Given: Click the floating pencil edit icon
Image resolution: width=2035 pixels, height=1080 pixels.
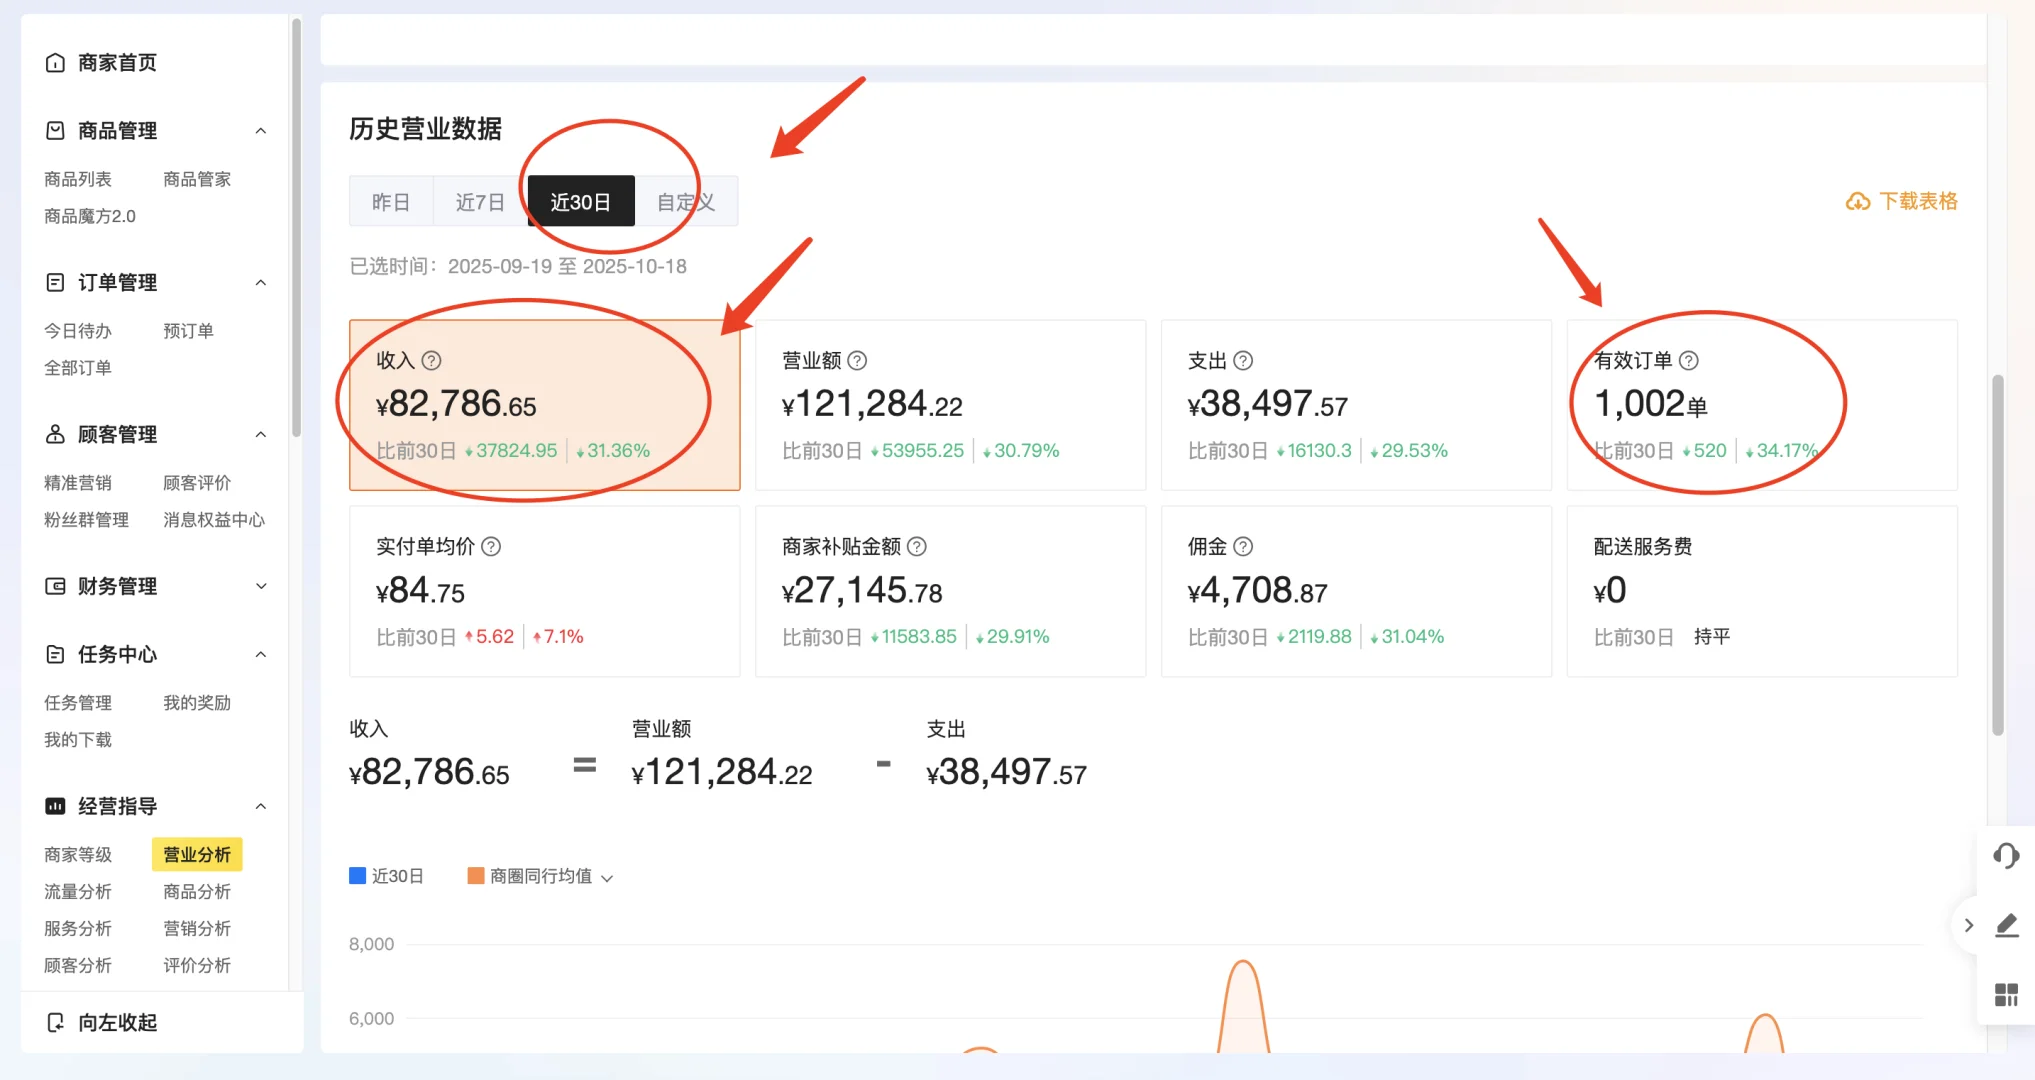Looking at the screenshot, I should [2007, 925].
